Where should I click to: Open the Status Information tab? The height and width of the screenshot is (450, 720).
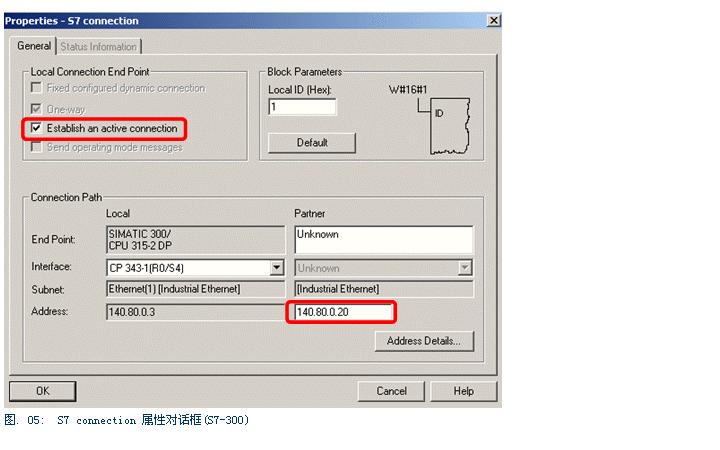(x=98, y=46)
